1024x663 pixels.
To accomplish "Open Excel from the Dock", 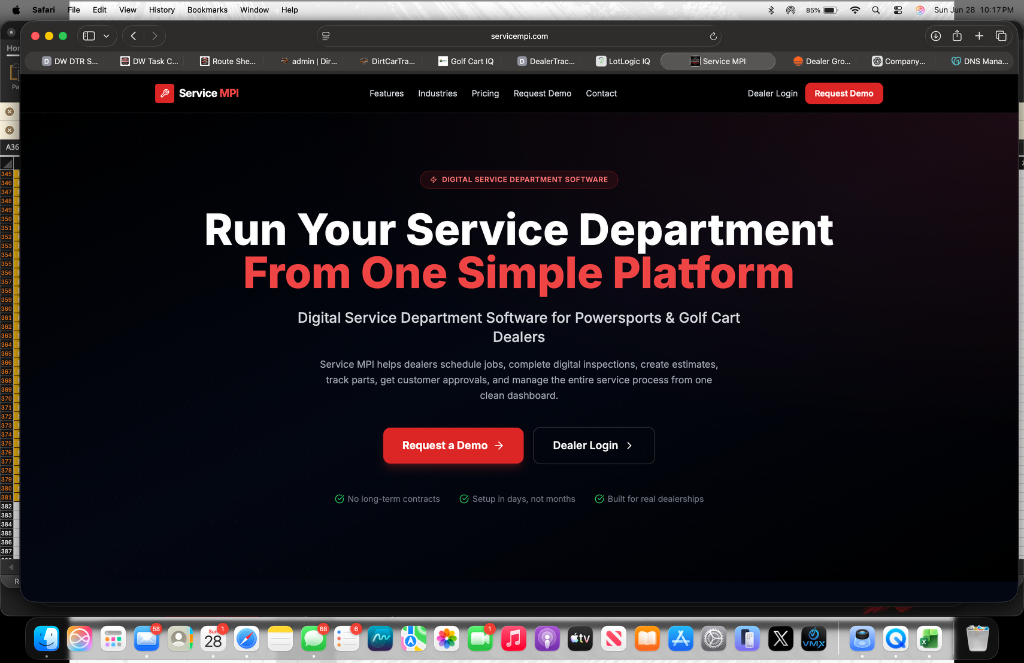I will pyautogui.click(x=929, y=639).
